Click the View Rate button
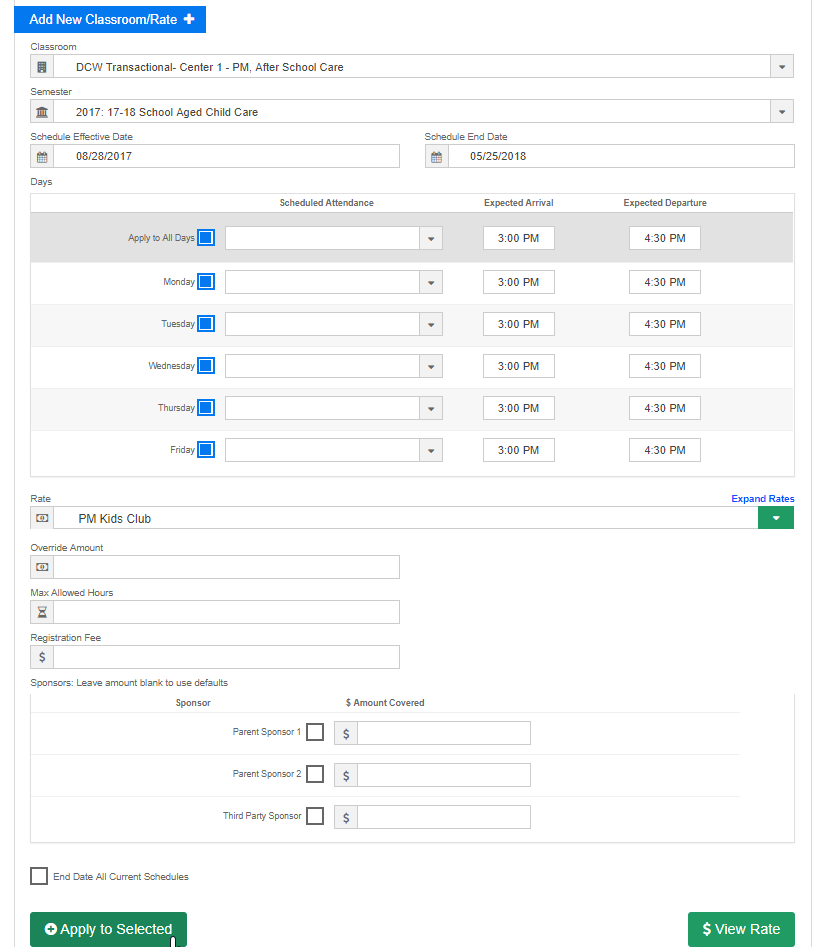Viewport: 825px width, 947px height. coord(741,929)
